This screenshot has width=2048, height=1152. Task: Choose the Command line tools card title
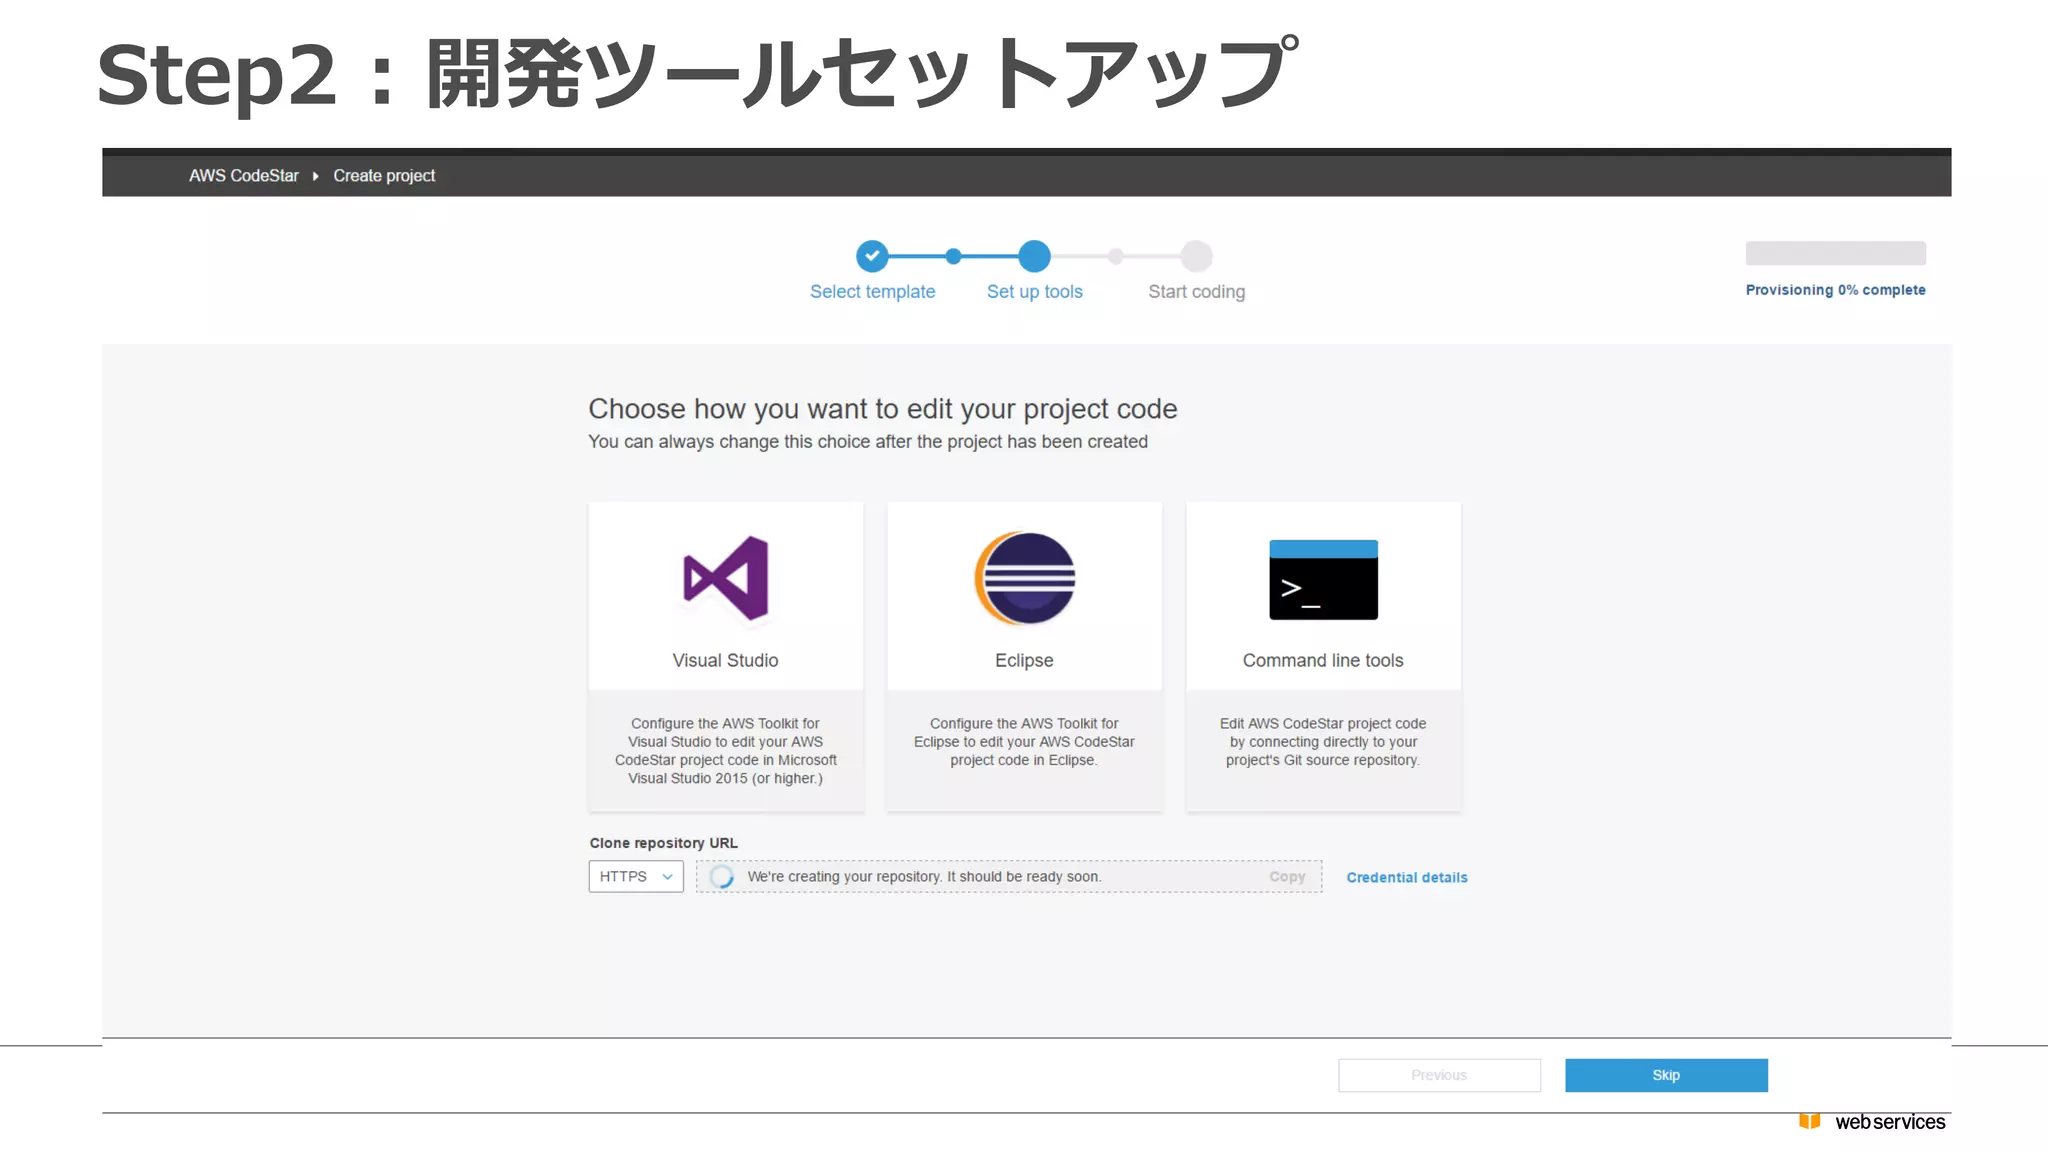pyautogui.click(x=1323, y=660)
